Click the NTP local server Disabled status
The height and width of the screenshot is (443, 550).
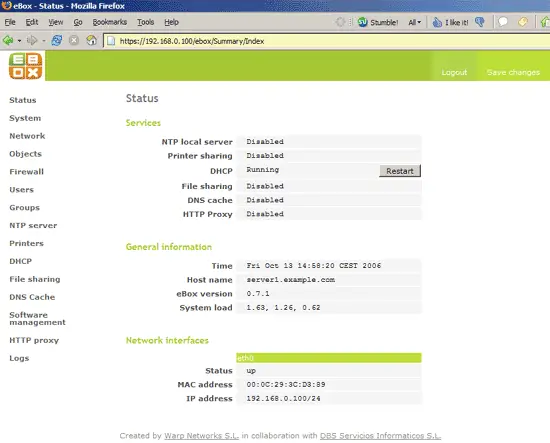pos(265,142)
